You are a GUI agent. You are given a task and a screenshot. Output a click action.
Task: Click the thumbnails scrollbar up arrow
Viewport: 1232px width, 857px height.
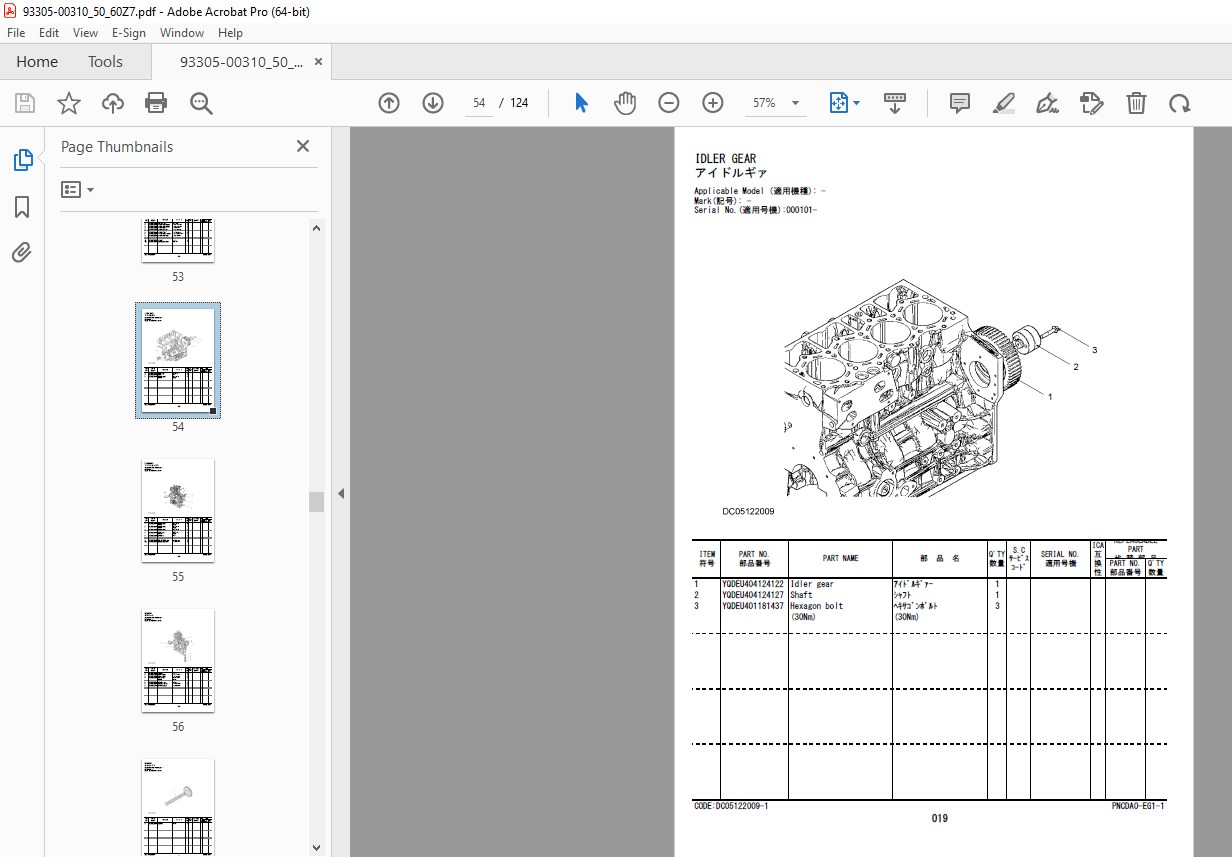tap(317, 228)
